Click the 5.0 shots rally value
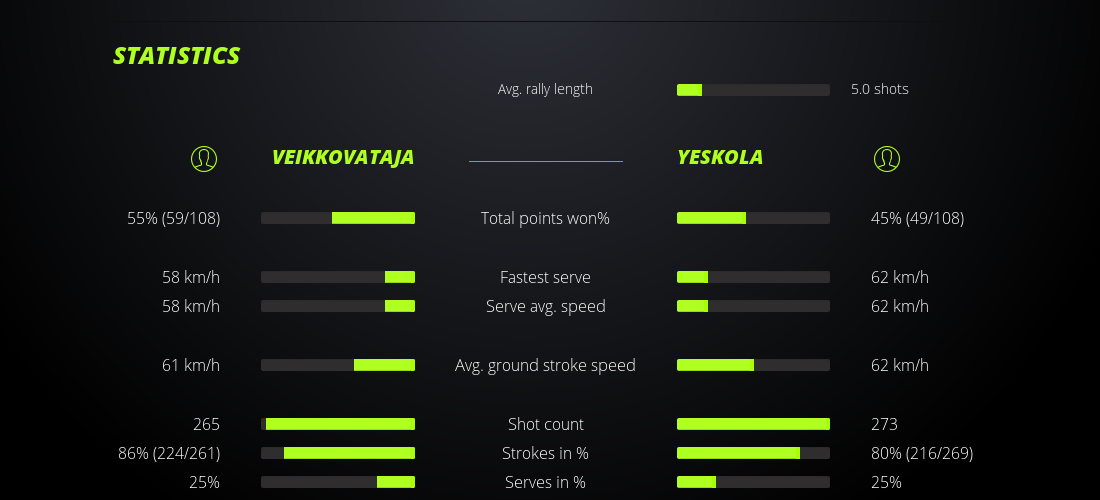 [x=879, y=89]
